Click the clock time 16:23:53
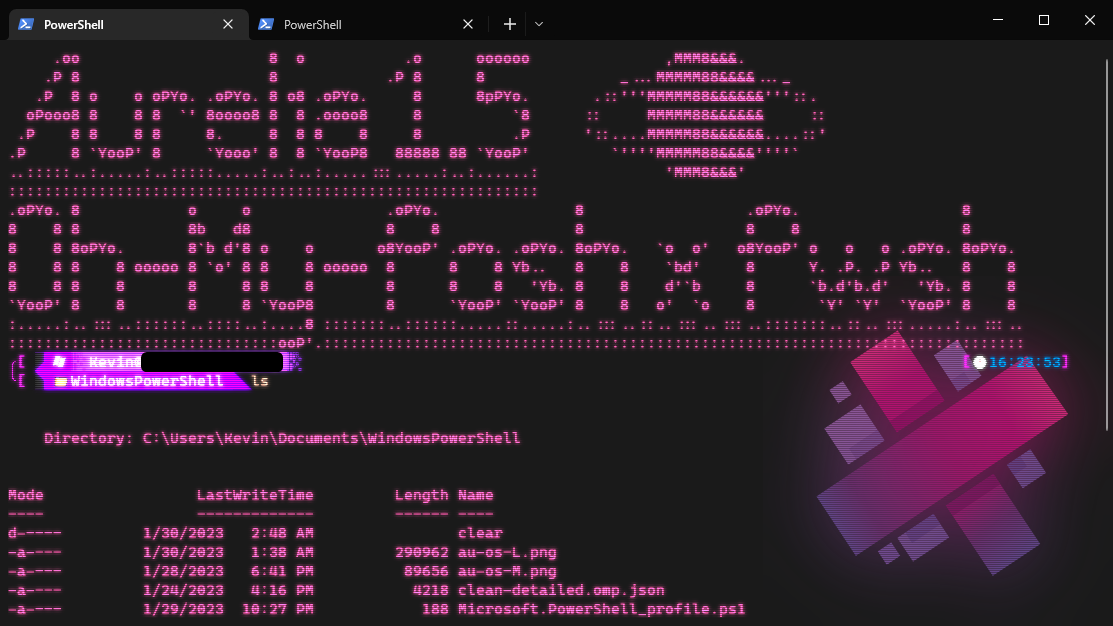 click(1024, 362)
